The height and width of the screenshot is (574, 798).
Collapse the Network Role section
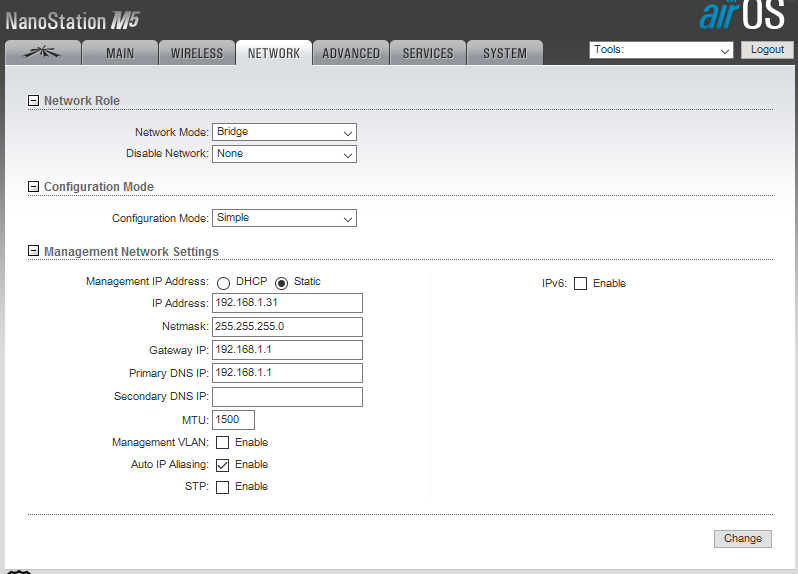pos(33,101)
